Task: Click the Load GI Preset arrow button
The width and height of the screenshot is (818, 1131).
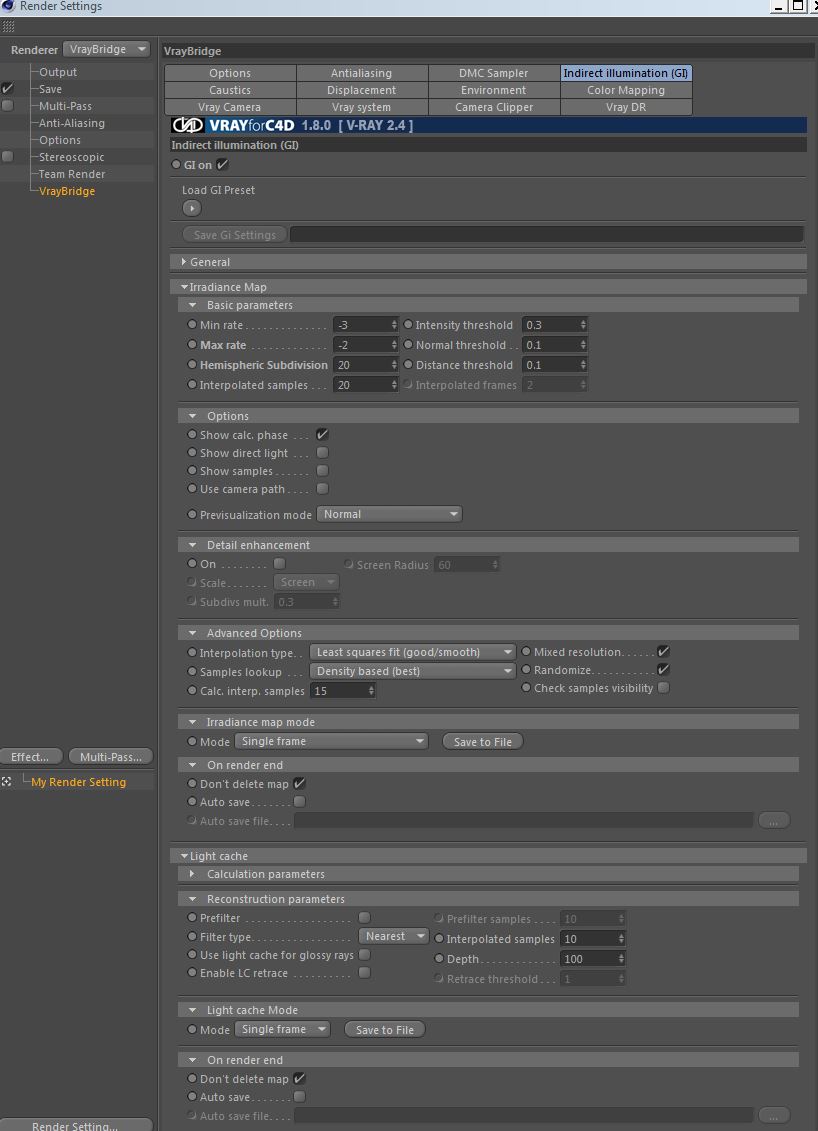Action: pos(192,208)
